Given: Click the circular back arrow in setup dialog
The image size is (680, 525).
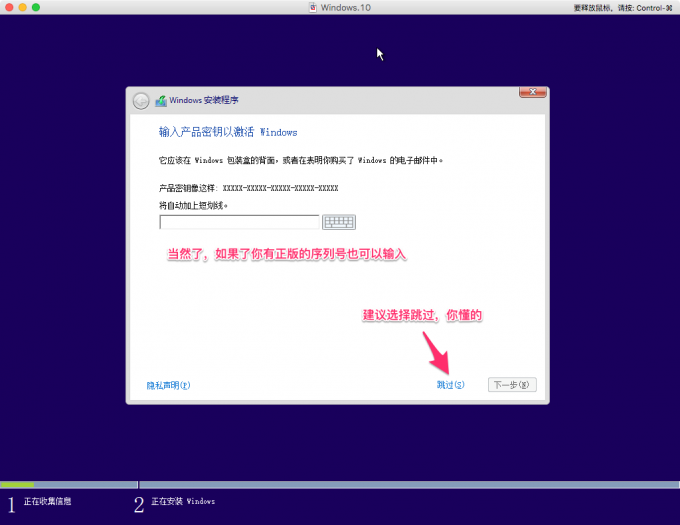Looking at the screenshot, I should [x=141, y=101].
